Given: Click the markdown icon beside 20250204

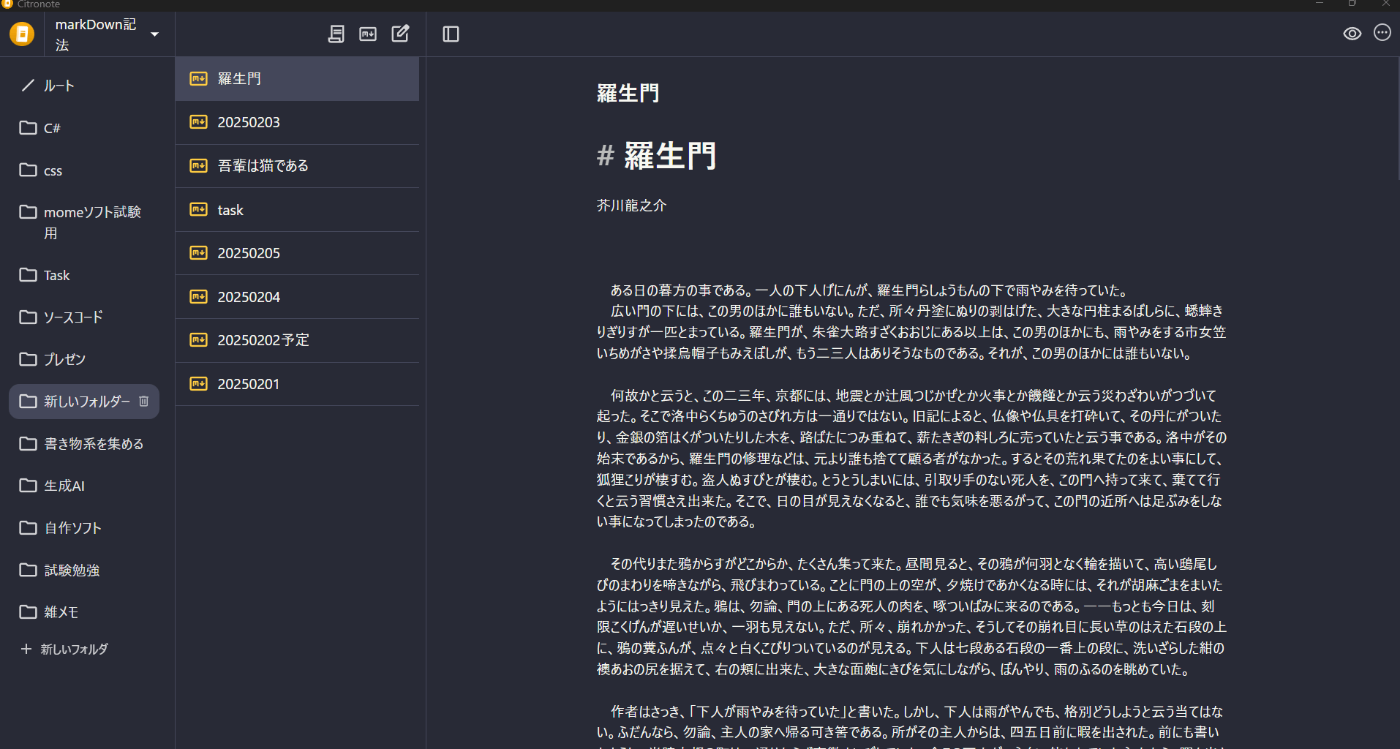Looking at the screenshot, I should point(198,297).
